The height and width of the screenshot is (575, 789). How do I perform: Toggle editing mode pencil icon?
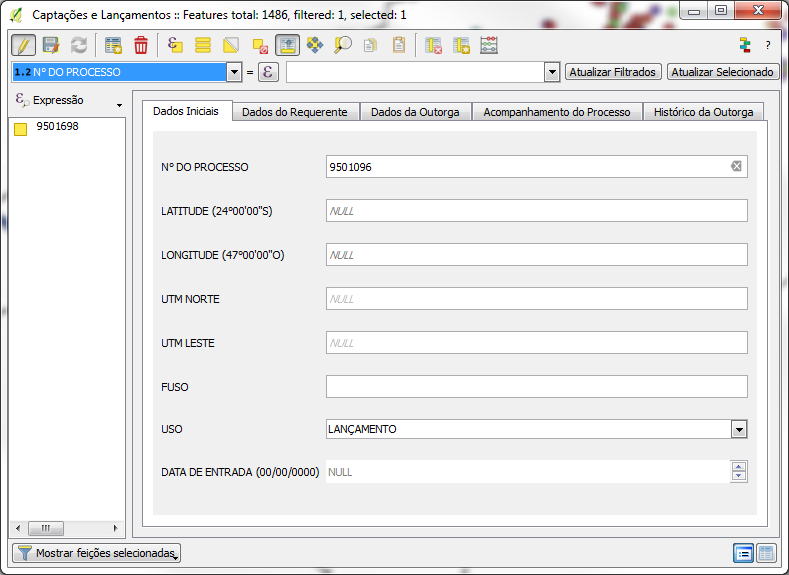pyautogui.click(x=24, y=45)
